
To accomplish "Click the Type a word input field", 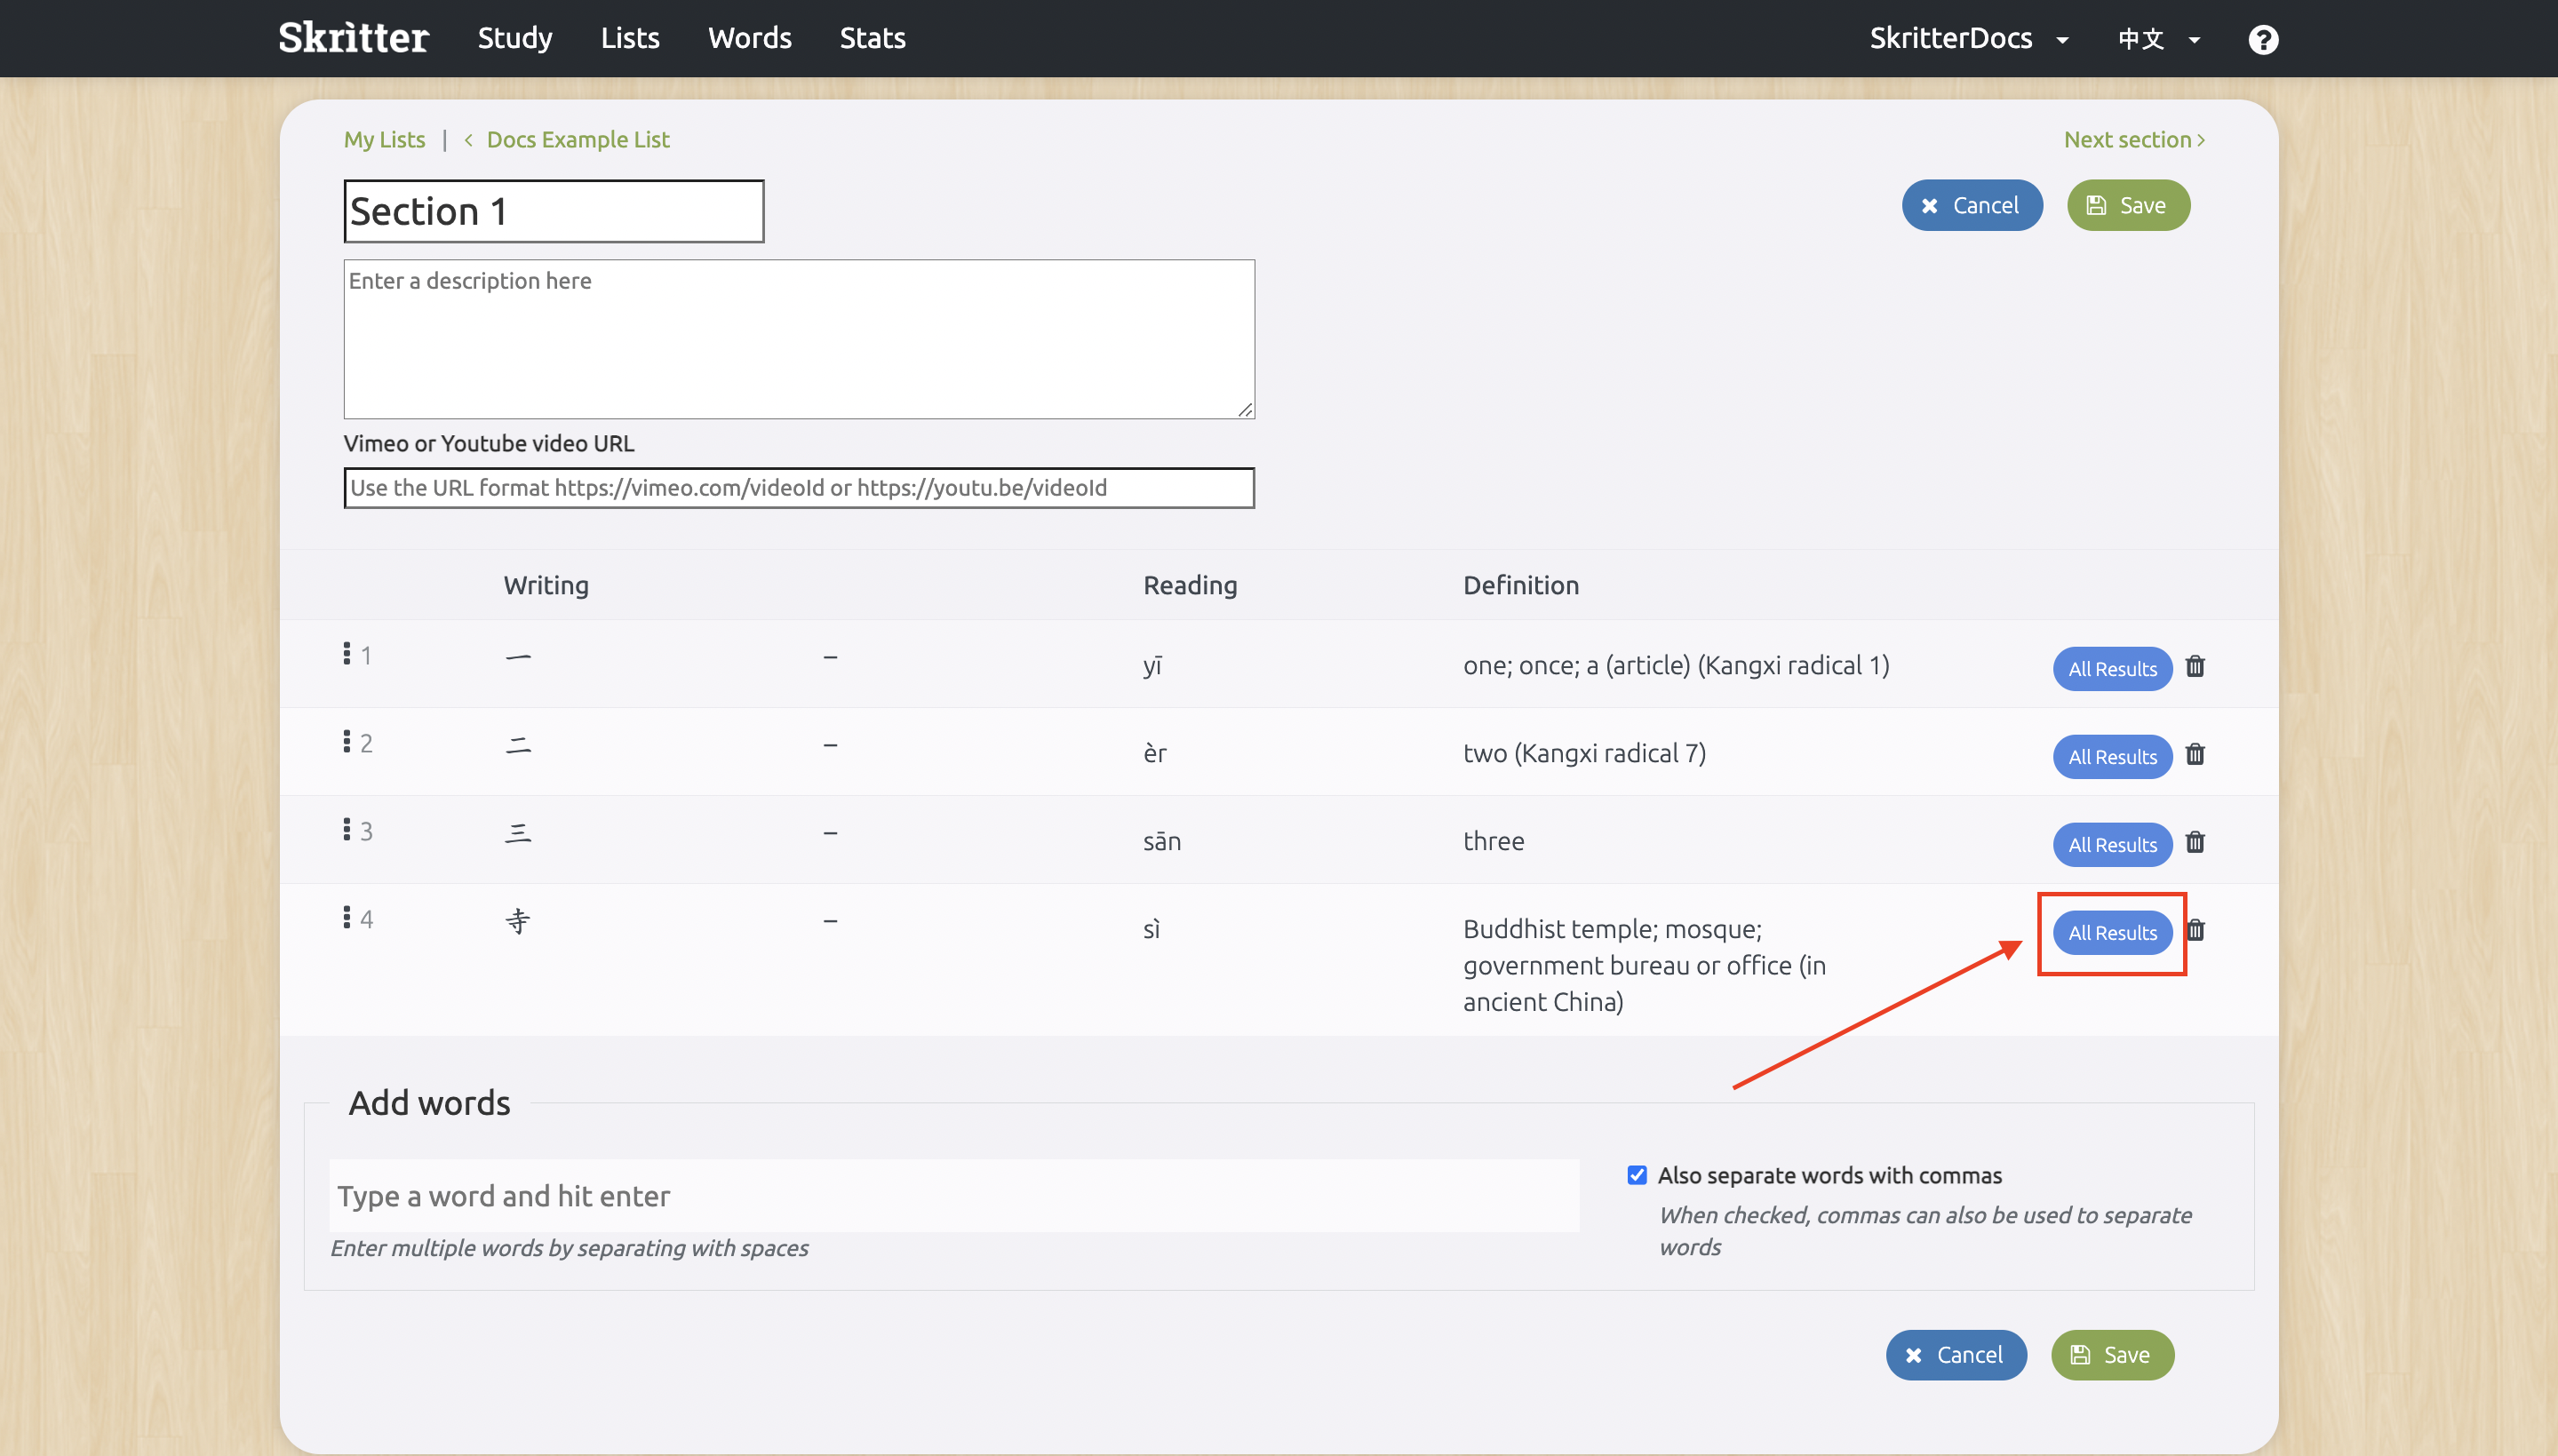I will coord(953,1196).
